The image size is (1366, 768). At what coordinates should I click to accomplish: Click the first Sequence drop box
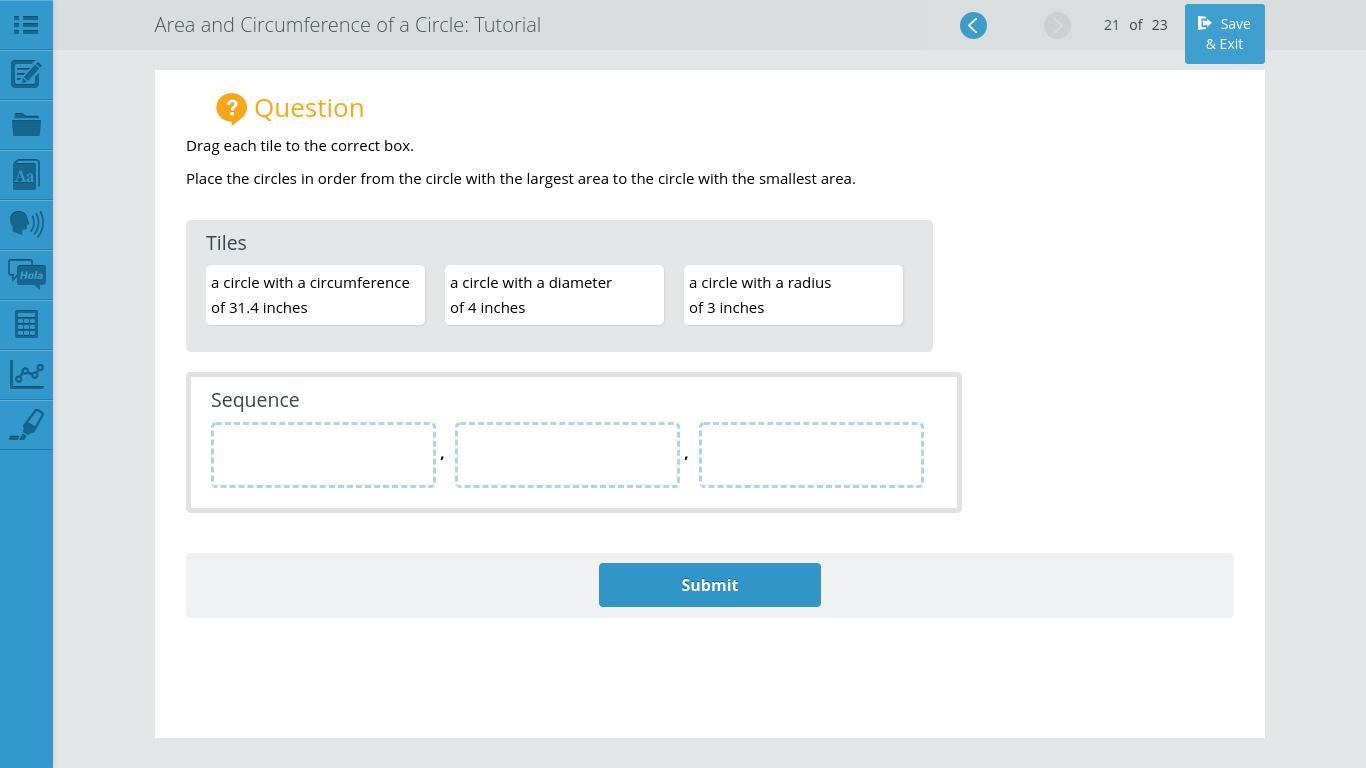click(323, 455)
